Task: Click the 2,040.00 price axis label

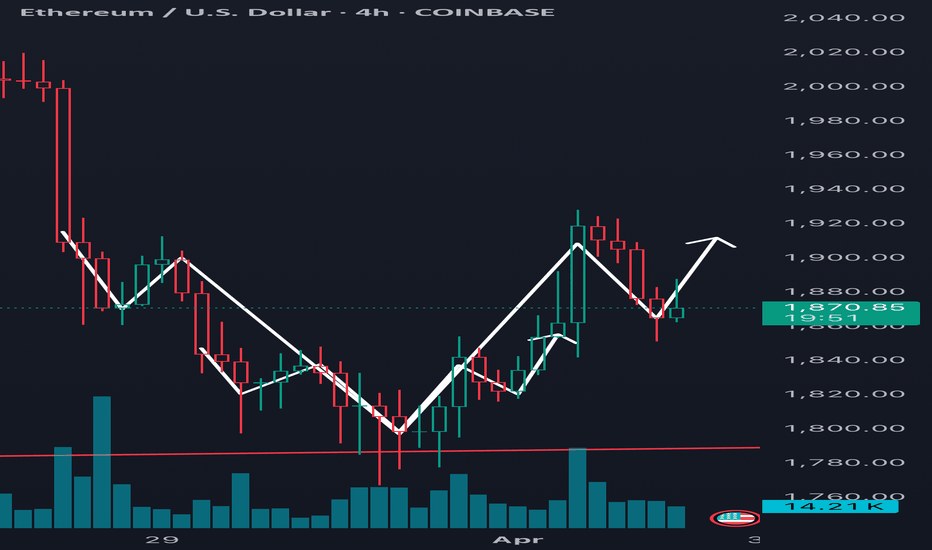Action: click(844, 18)
